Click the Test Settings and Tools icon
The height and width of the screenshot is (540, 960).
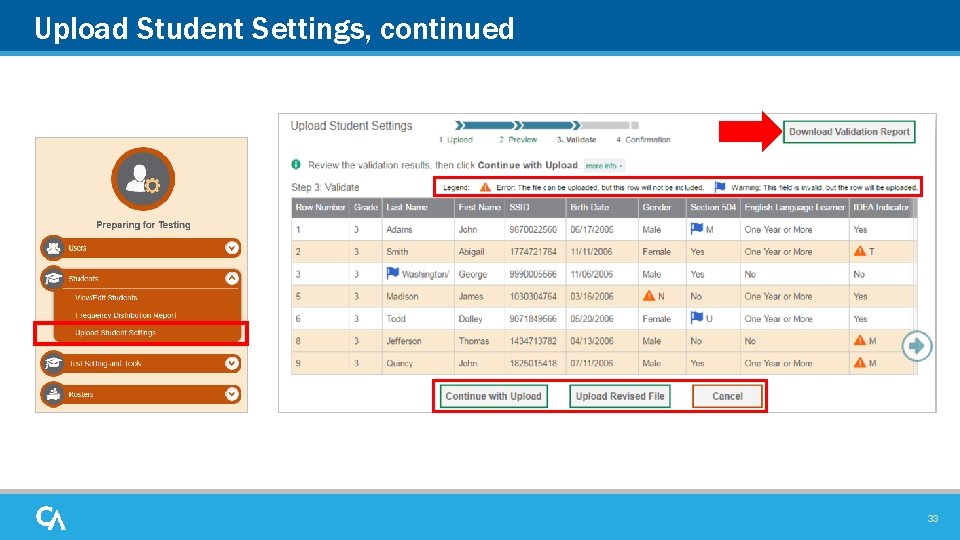[53, 363]
